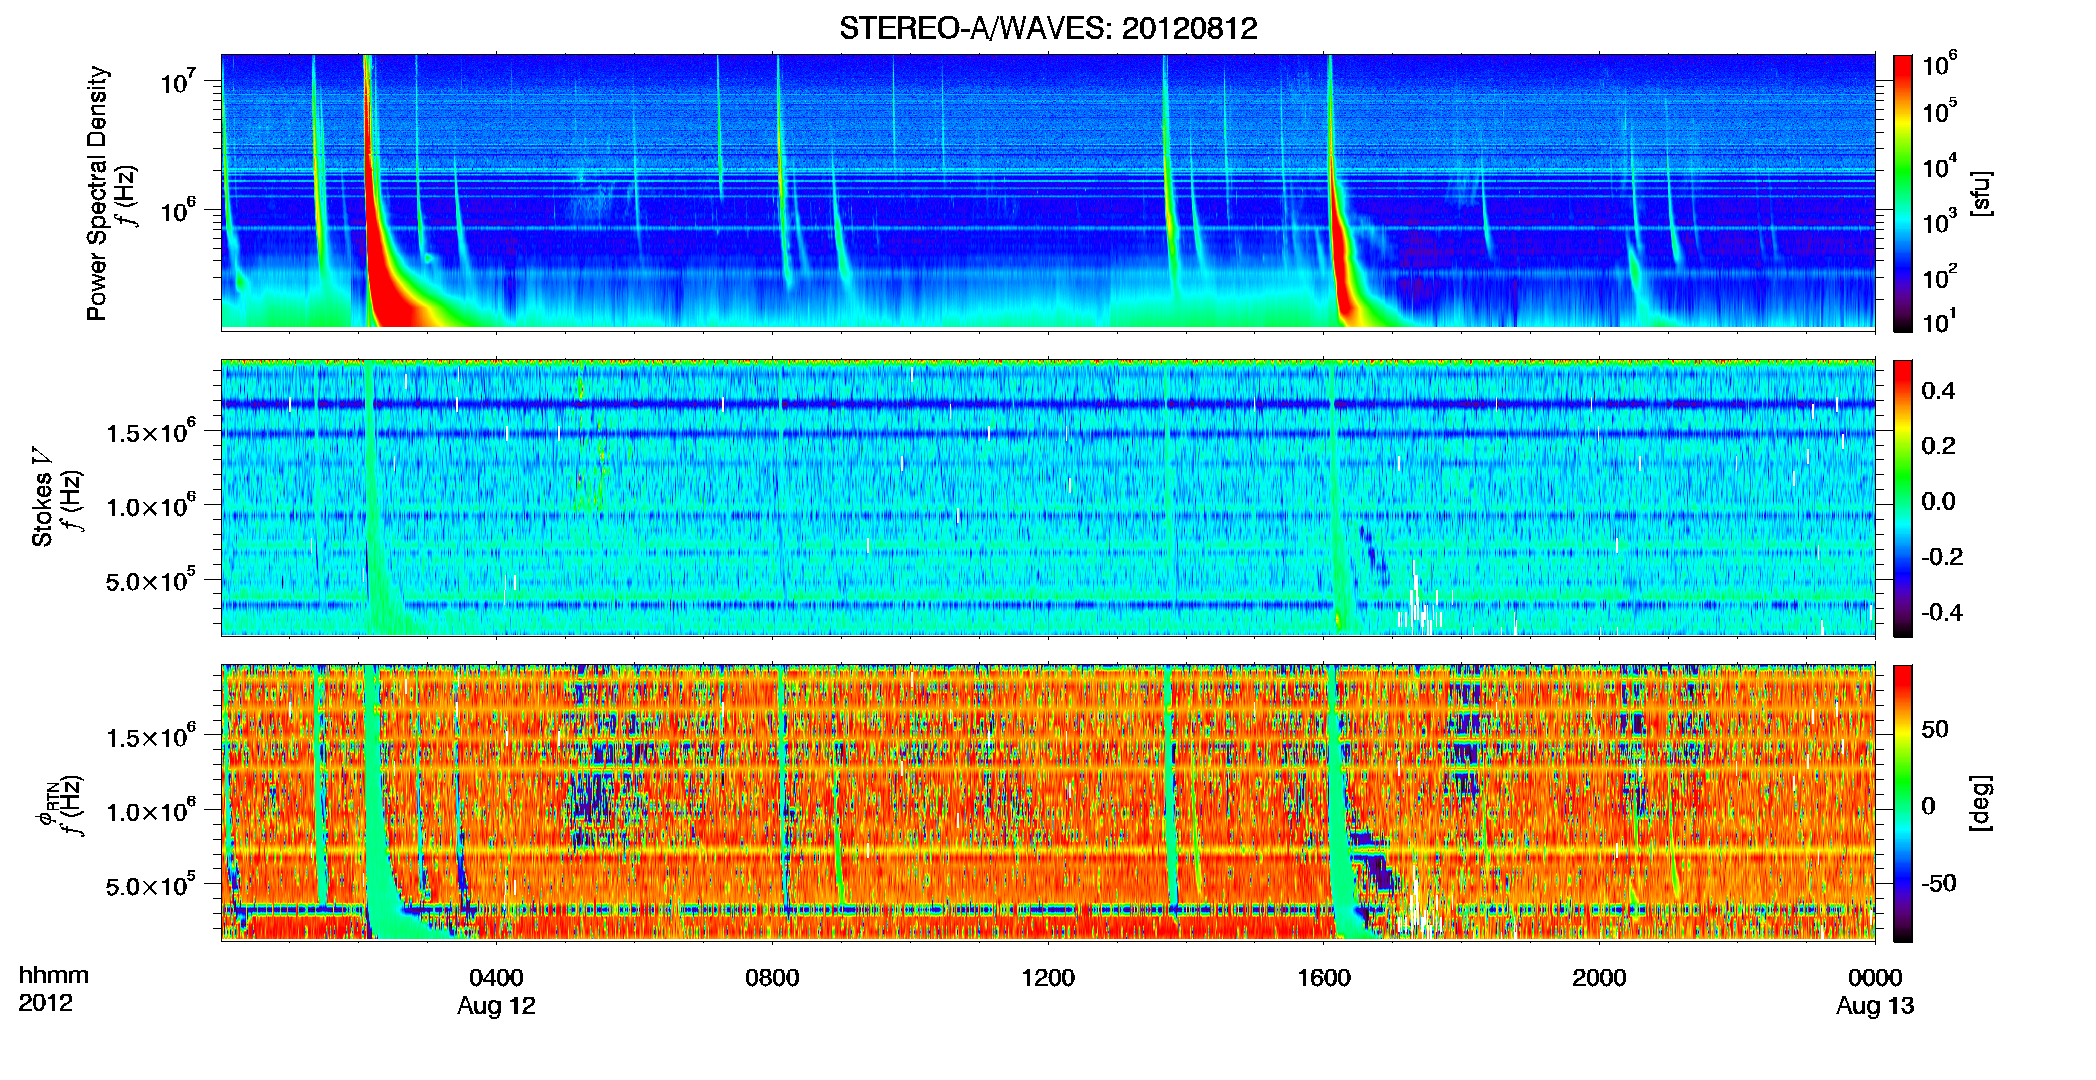
Task: Select the 0.0 label on Stokes V colorbar
Action: (1938, 502)
